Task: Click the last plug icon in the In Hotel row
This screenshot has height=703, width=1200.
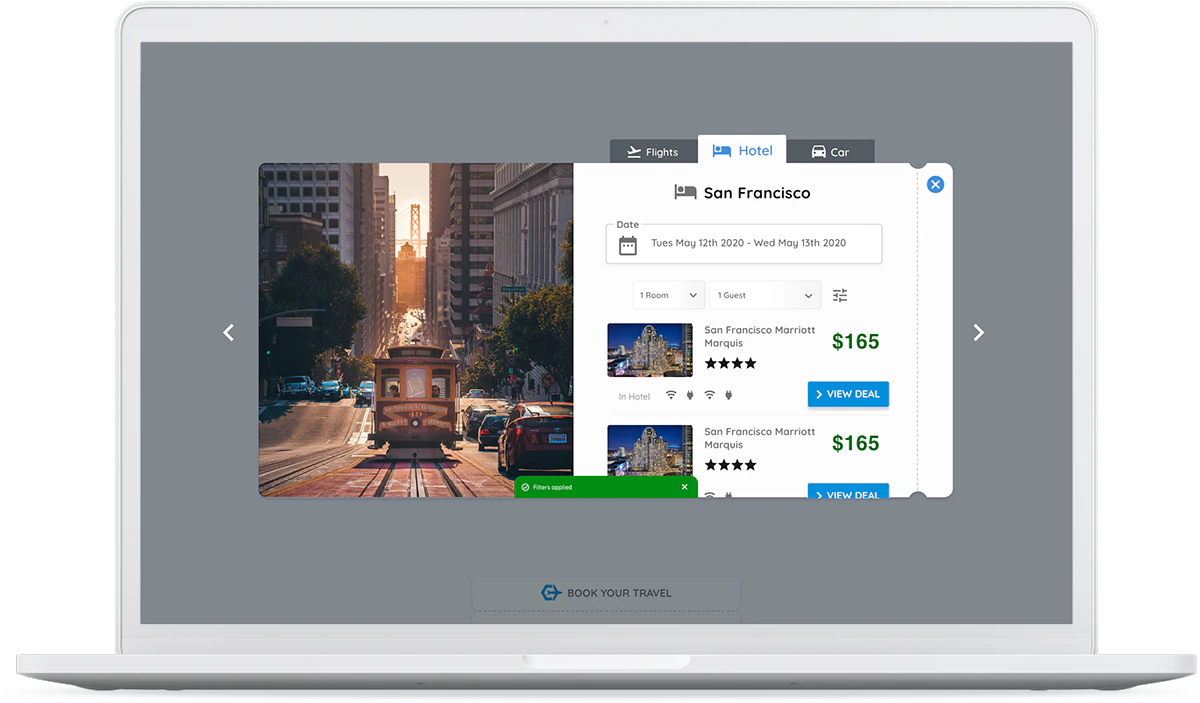Action: (x=728, y=395)
